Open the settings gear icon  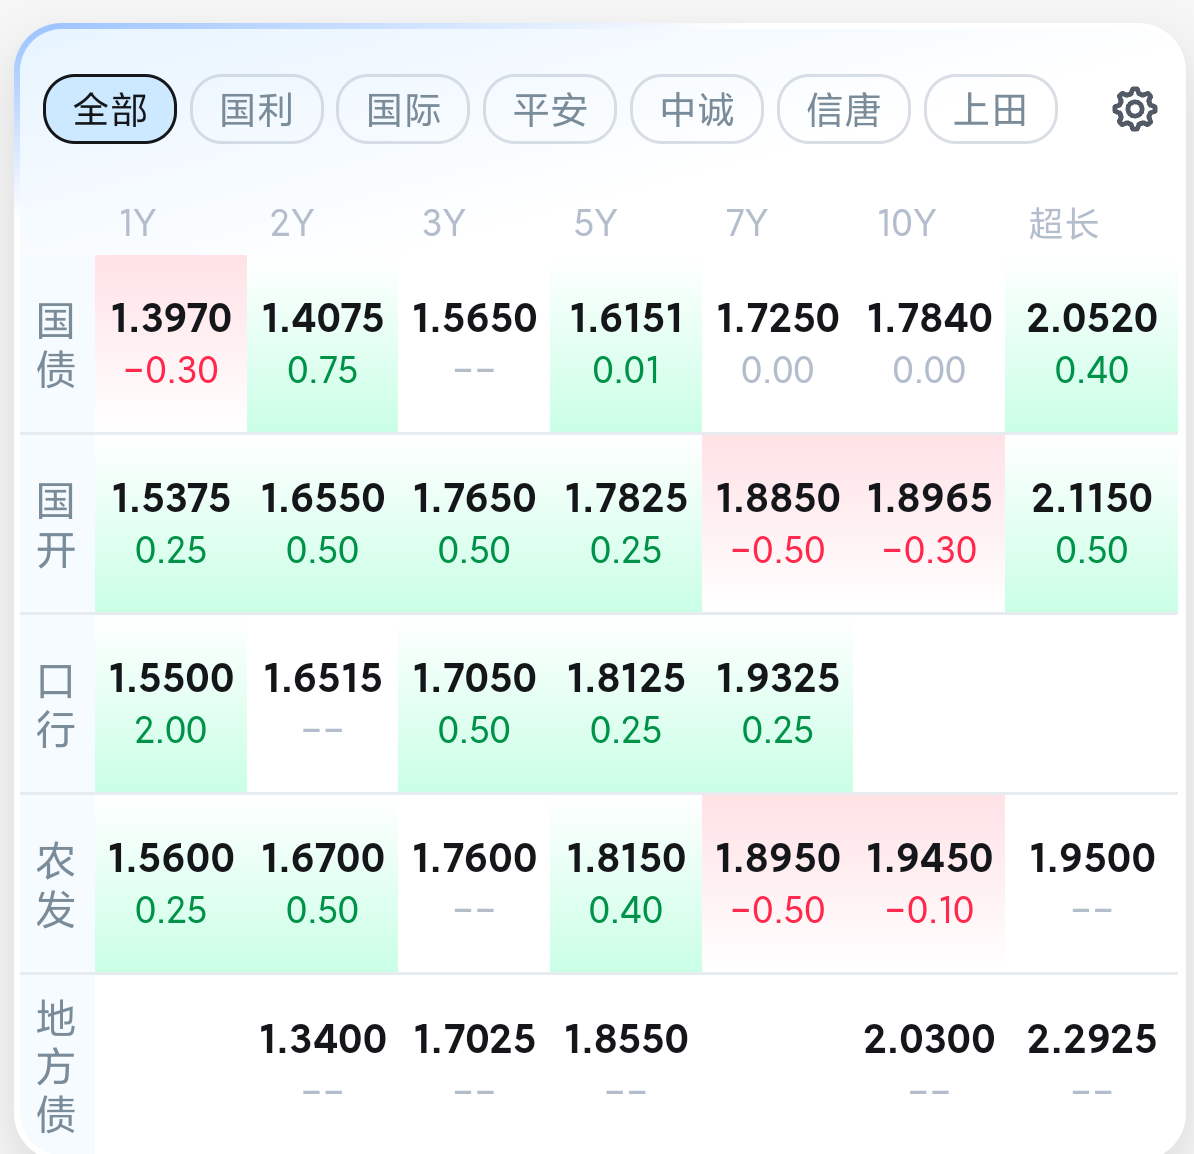pos(1134,109)
